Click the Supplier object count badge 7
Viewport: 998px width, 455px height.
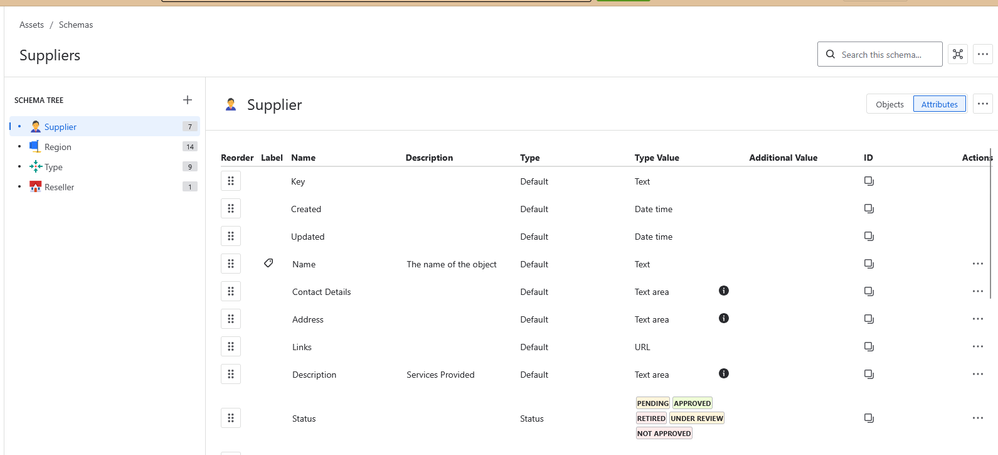pos(190,127)
